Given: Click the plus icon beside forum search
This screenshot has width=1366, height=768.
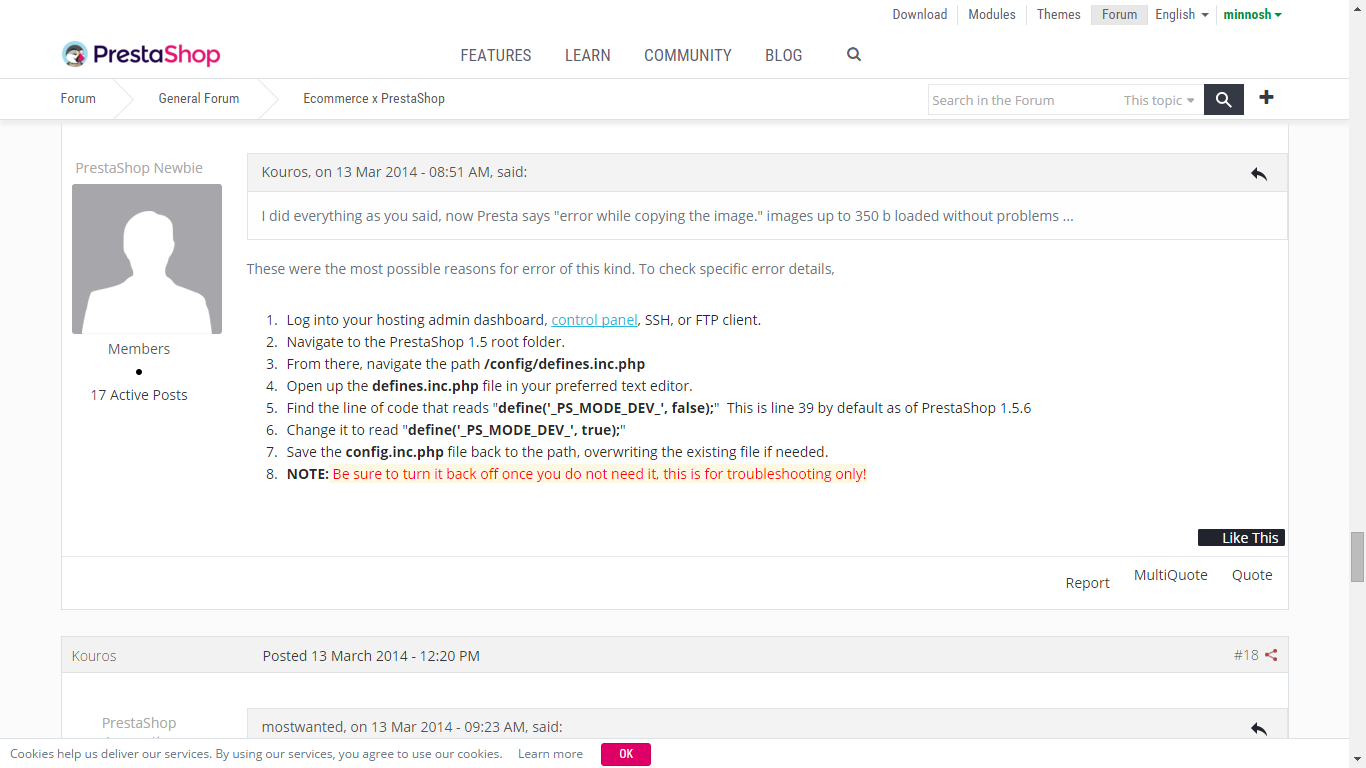Looking at the screenshot, I should point(1266,97).
